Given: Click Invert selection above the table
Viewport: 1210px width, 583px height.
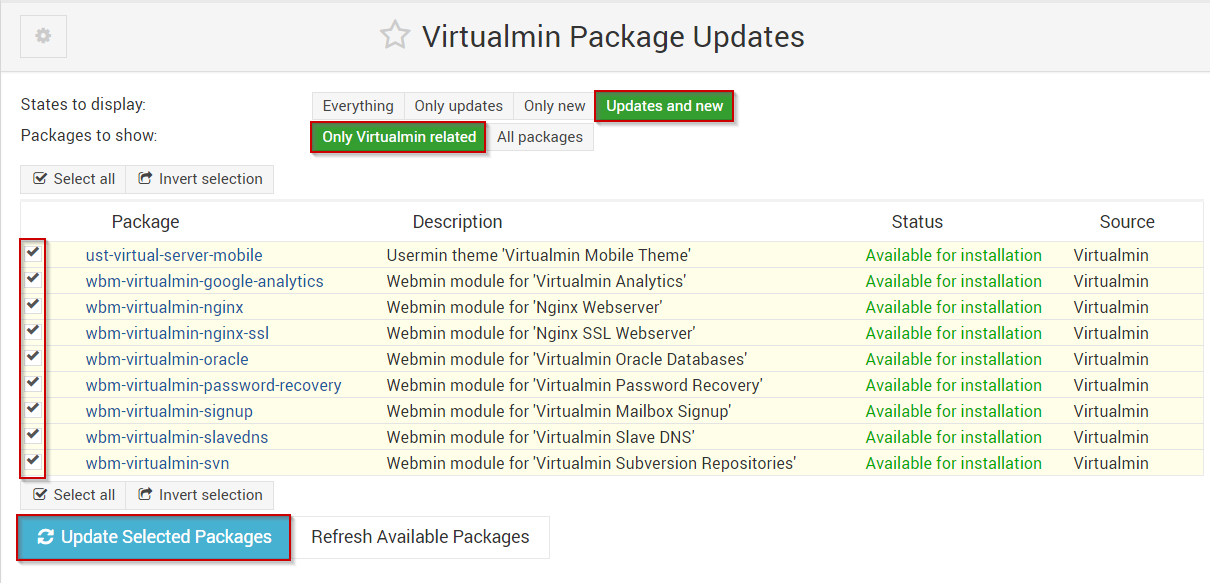Looking at the screenshot, I should click(200, 179).
